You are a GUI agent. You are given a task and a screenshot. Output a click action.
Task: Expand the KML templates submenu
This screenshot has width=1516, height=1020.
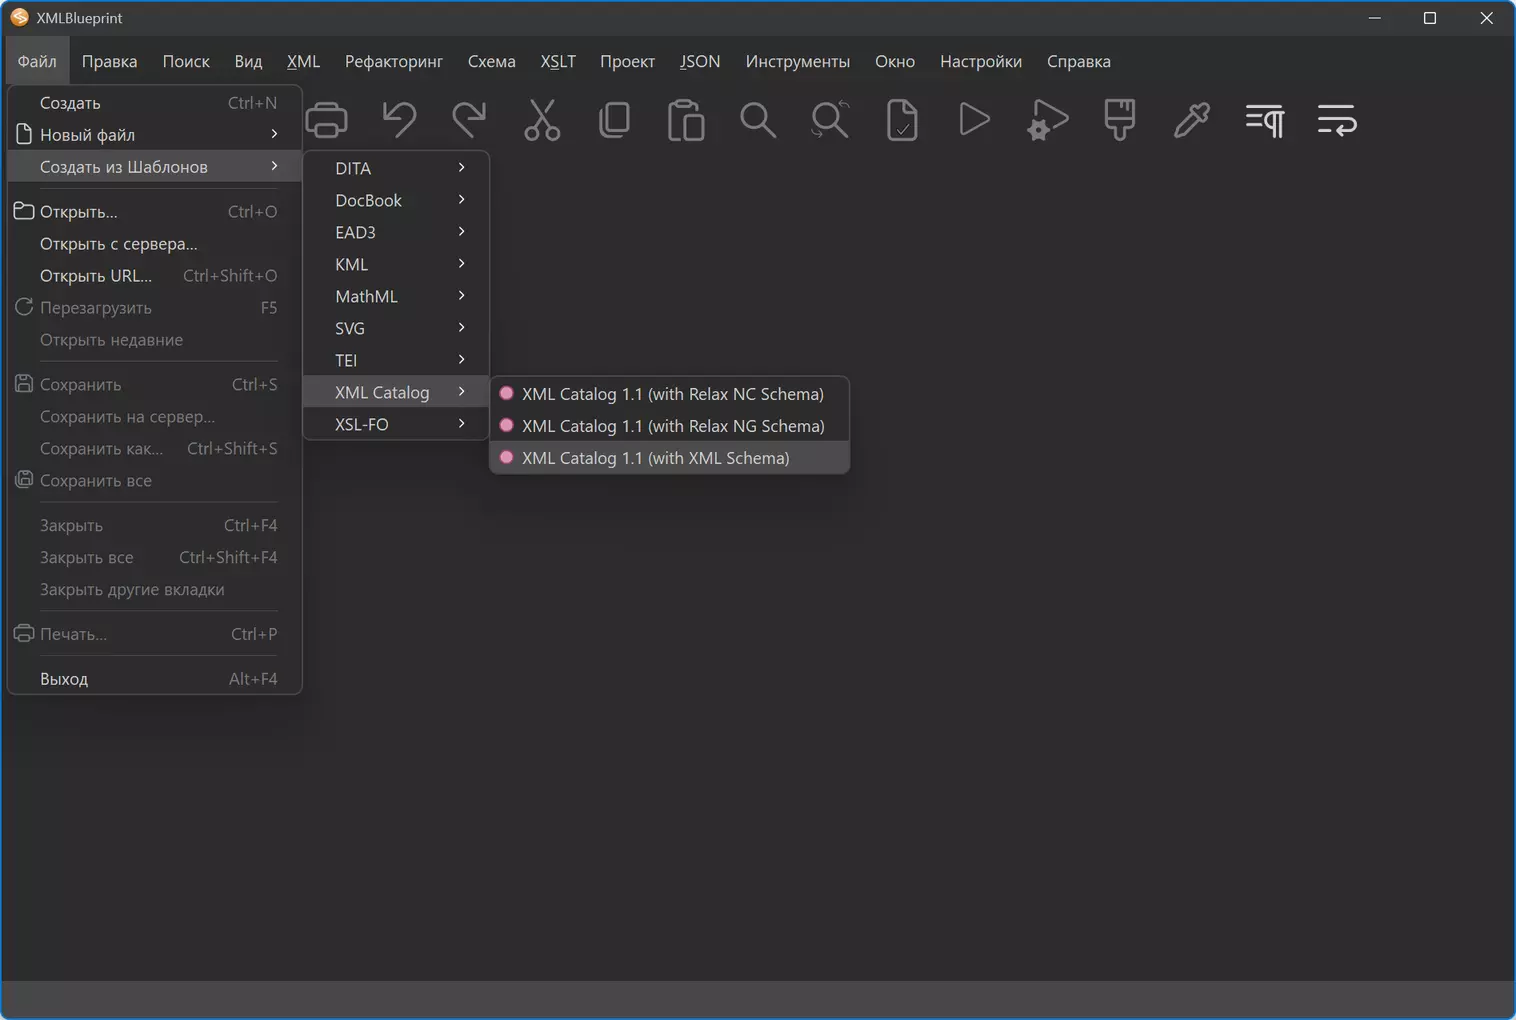click(x=396, y=265)
